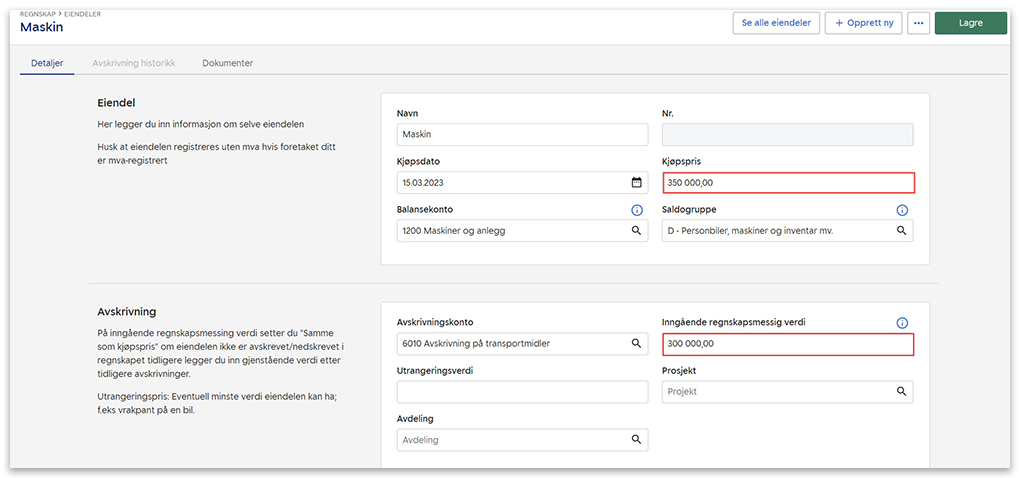Click into the Kjøpspris input field
The width and height of the screenshot is (1020, 478).
(x=787, y=183)
